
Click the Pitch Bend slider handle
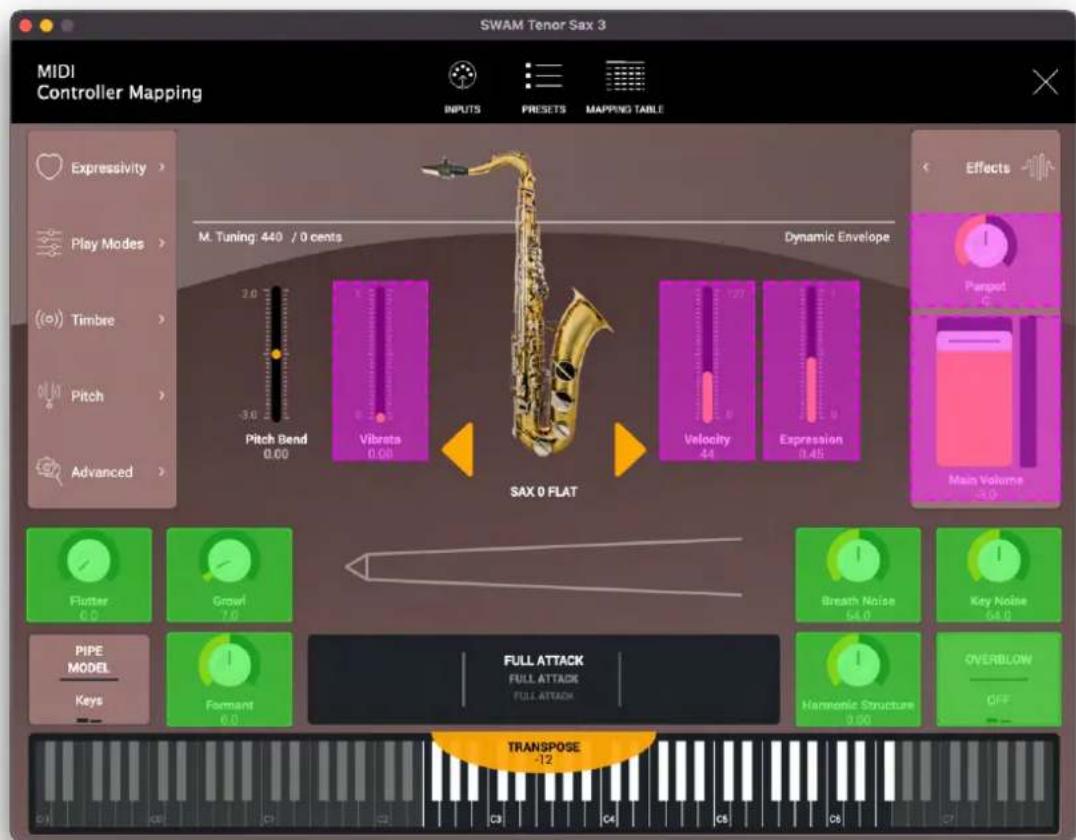[276, 354]
